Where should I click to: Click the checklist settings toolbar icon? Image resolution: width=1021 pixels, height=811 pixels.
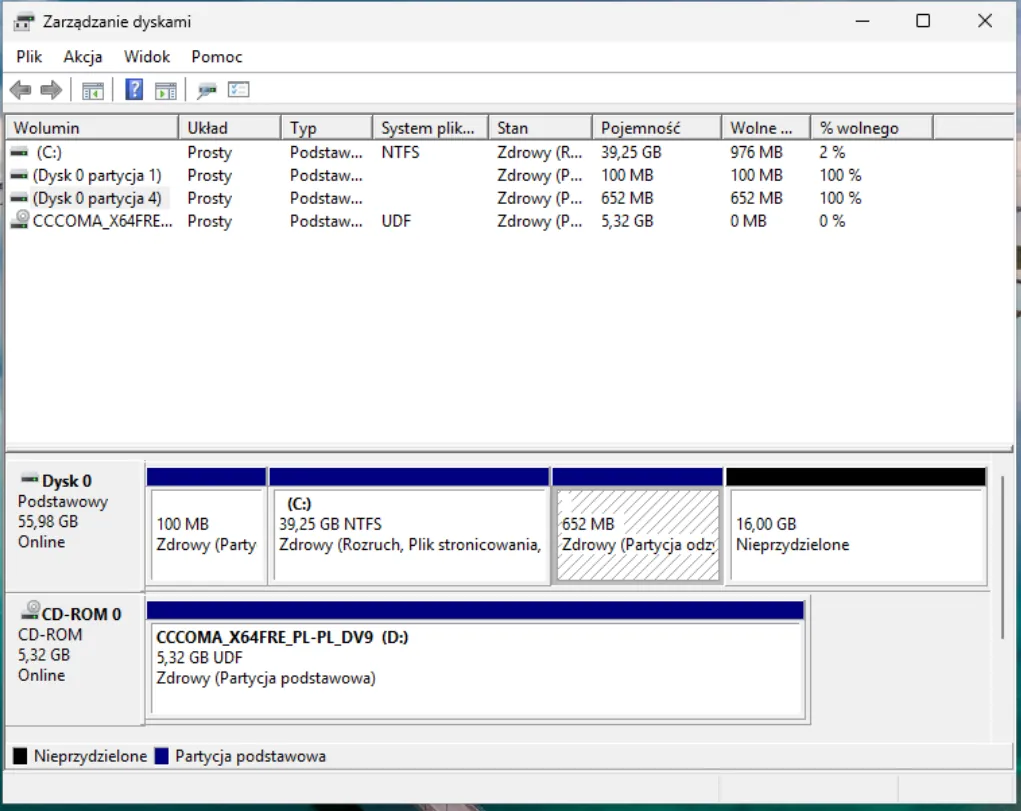coord(238,90)
